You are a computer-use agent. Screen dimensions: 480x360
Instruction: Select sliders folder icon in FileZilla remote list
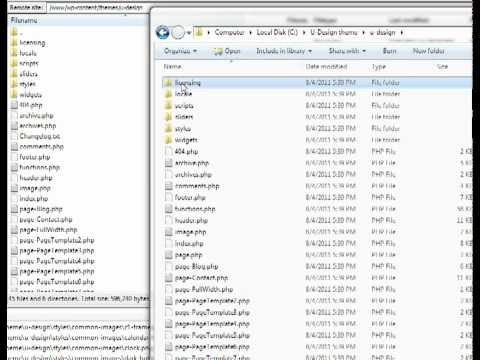(14, 74)
